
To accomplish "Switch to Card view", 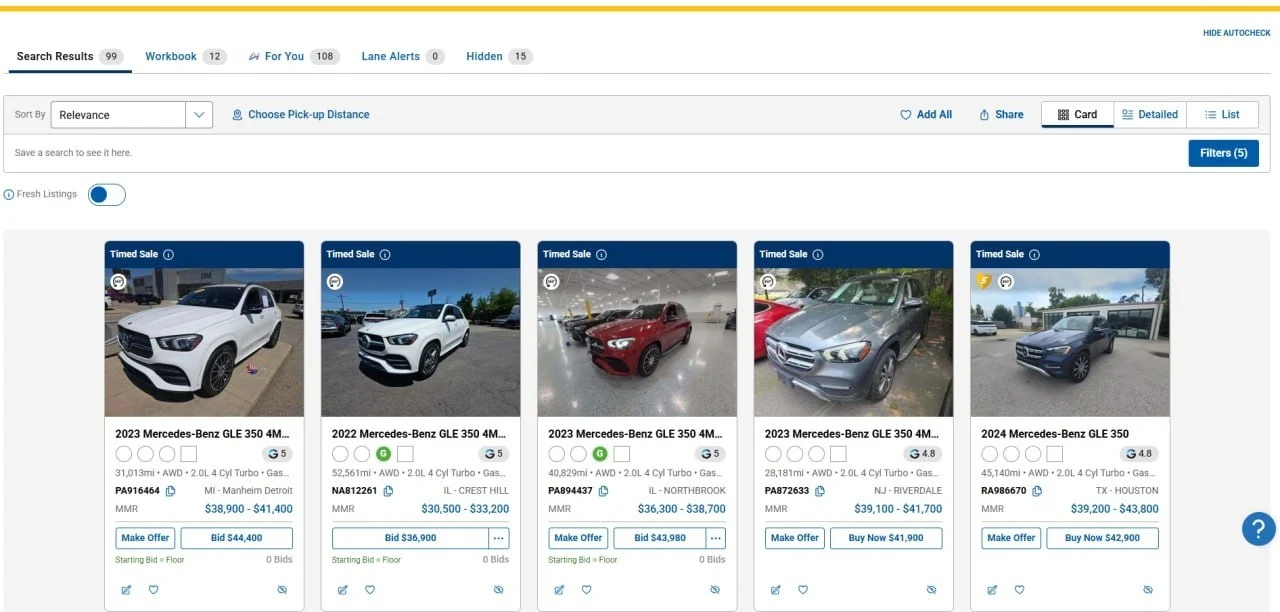I will (x=1077, y=115).
